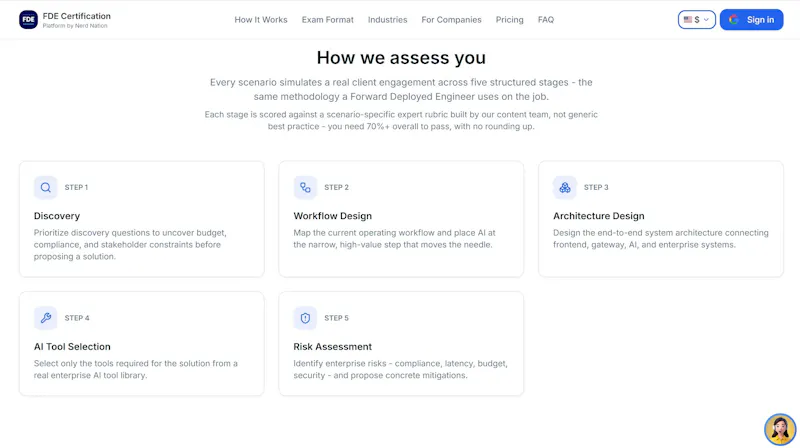This screenshot has height=448, width=800.
Task: Open the chat assistant avatar
Action: (780, 429)
